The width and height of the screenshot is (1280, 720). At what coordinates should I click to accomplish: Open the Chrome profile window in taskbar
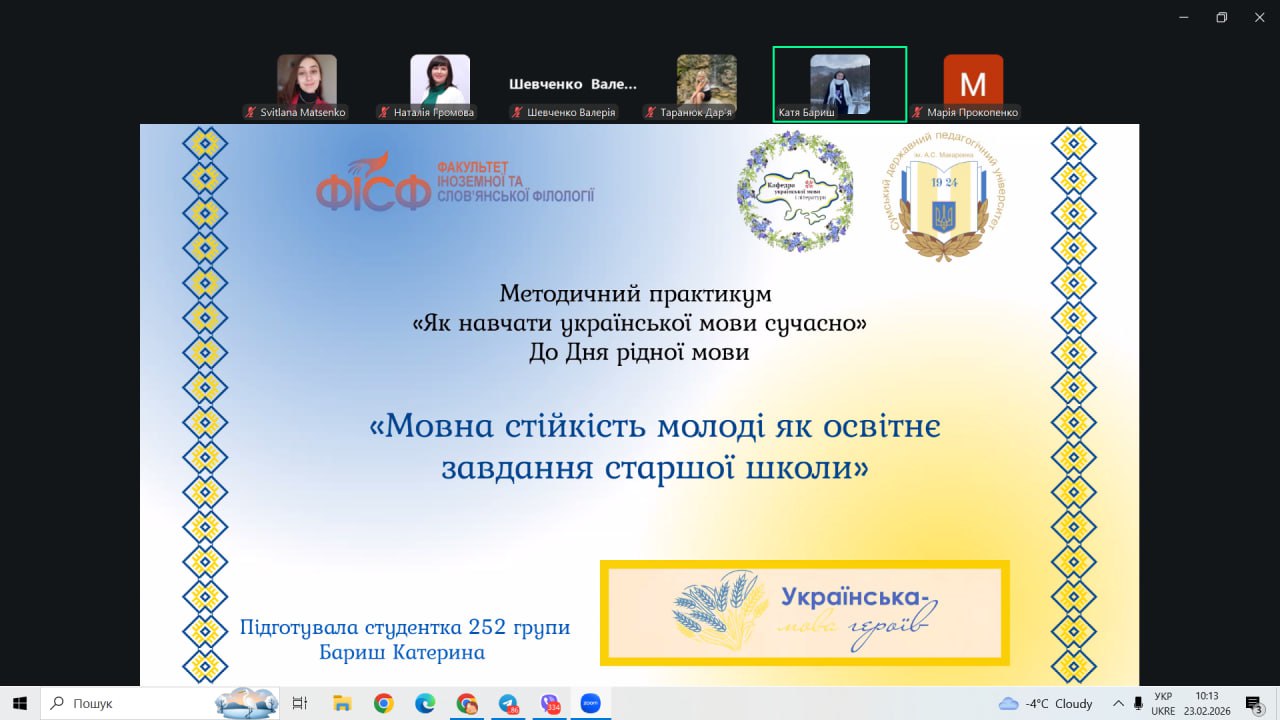(467, 703)
